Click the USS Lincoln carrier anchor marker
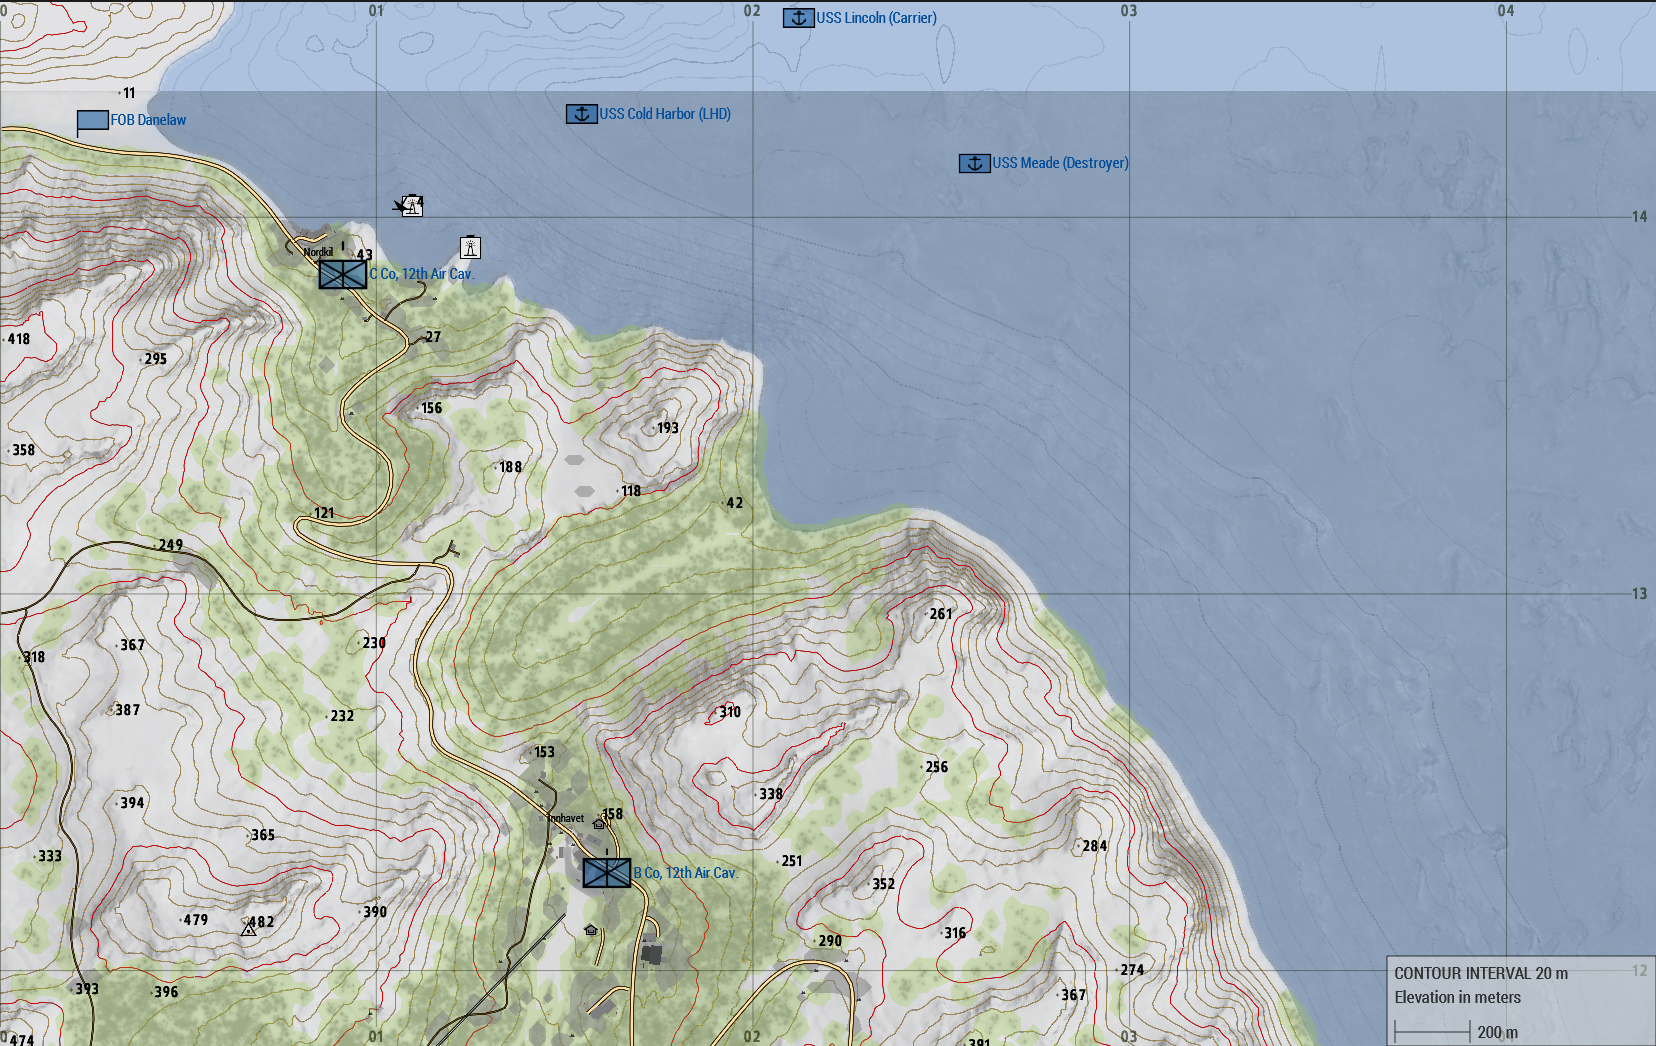Viewport: 1656px width, 1046px height. (x=798, y=18)
